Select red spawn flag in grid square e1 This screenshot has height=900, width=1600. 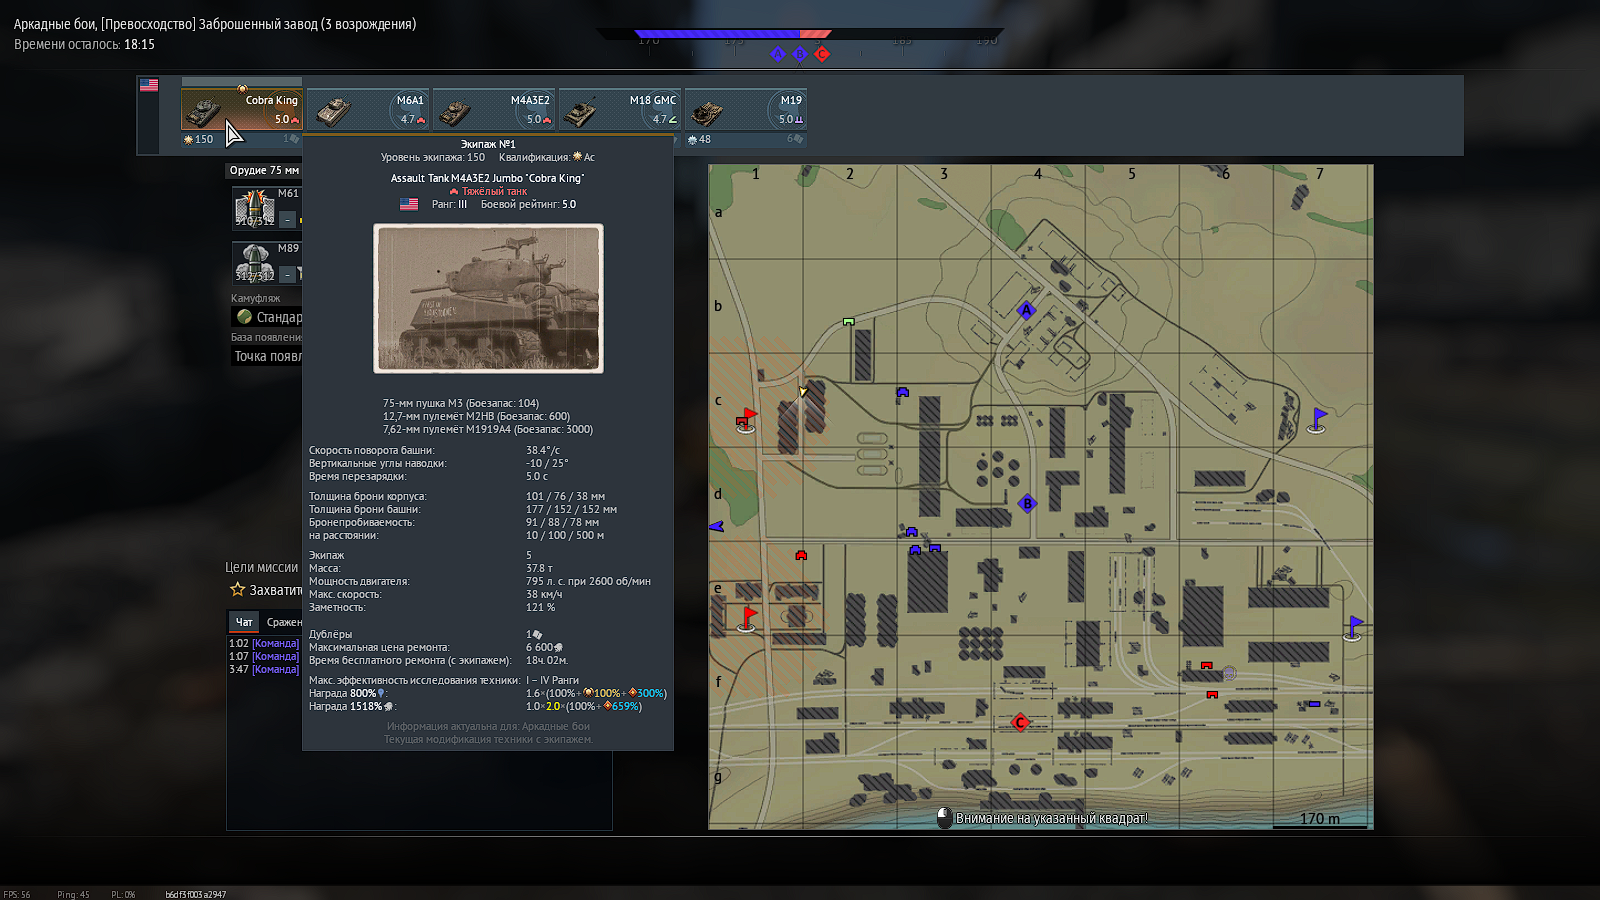[747, 618]
